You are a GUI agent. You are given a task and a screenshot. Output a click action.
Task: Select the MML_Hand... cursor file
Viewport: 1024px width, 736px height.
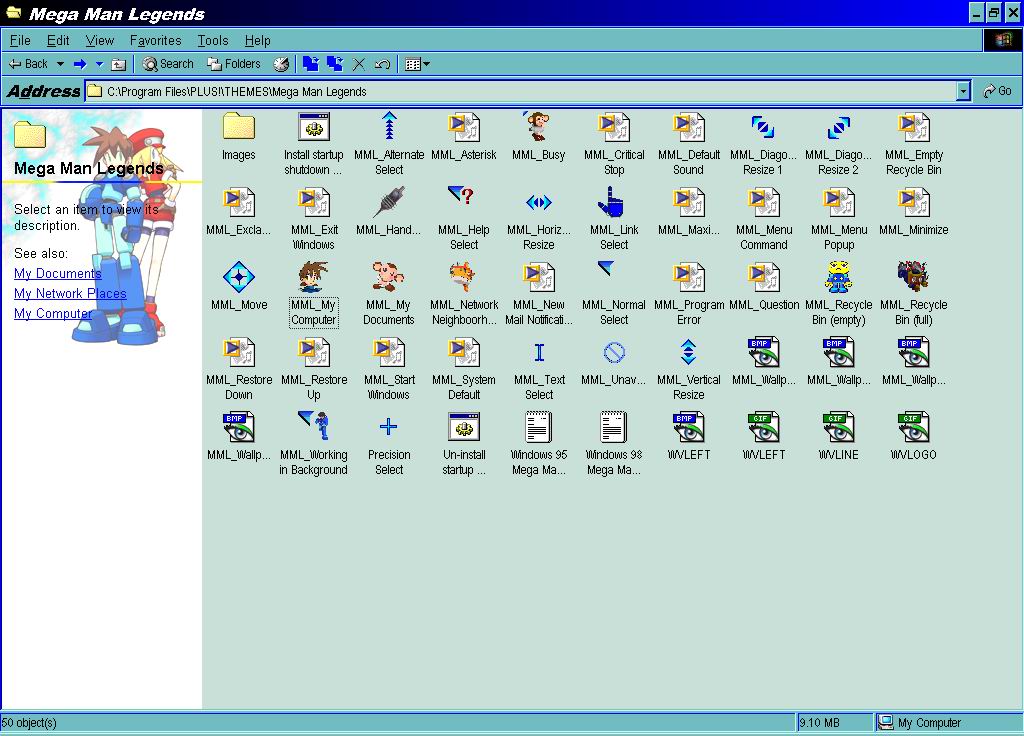point(389,212)
